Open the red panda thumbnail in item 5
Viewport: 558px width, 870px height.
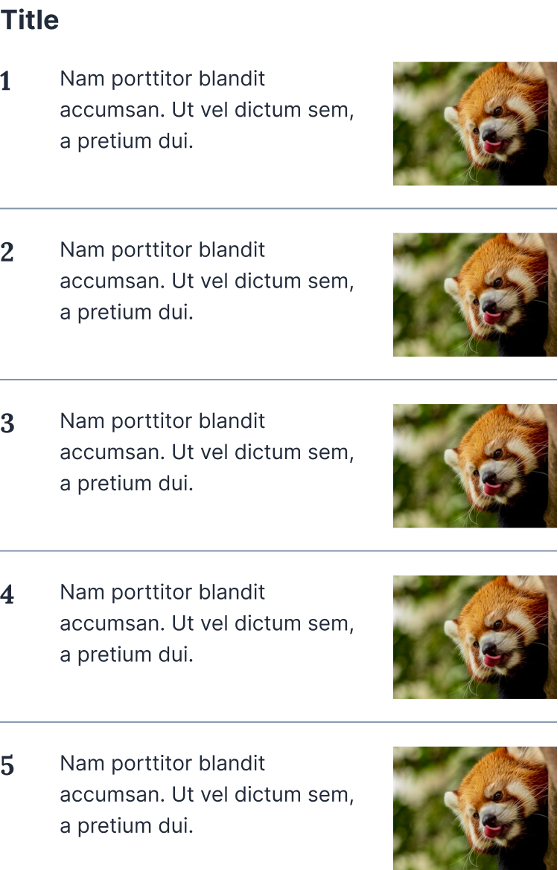475,808
